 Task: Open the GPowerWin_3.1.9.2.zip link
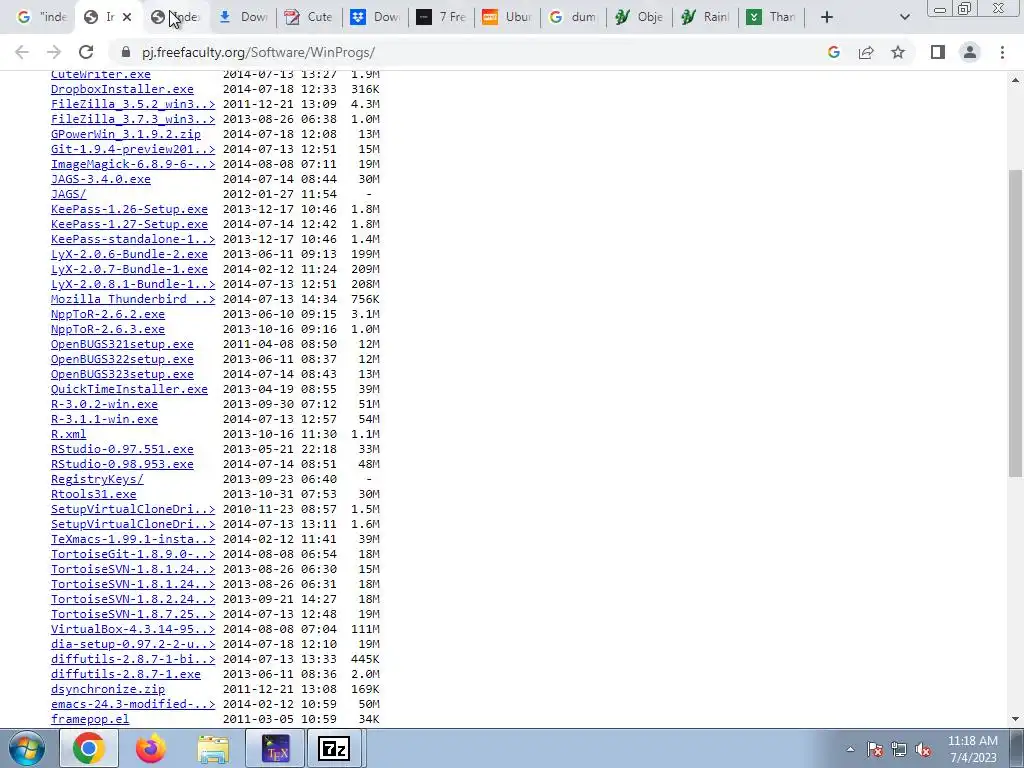pos(126,134)
